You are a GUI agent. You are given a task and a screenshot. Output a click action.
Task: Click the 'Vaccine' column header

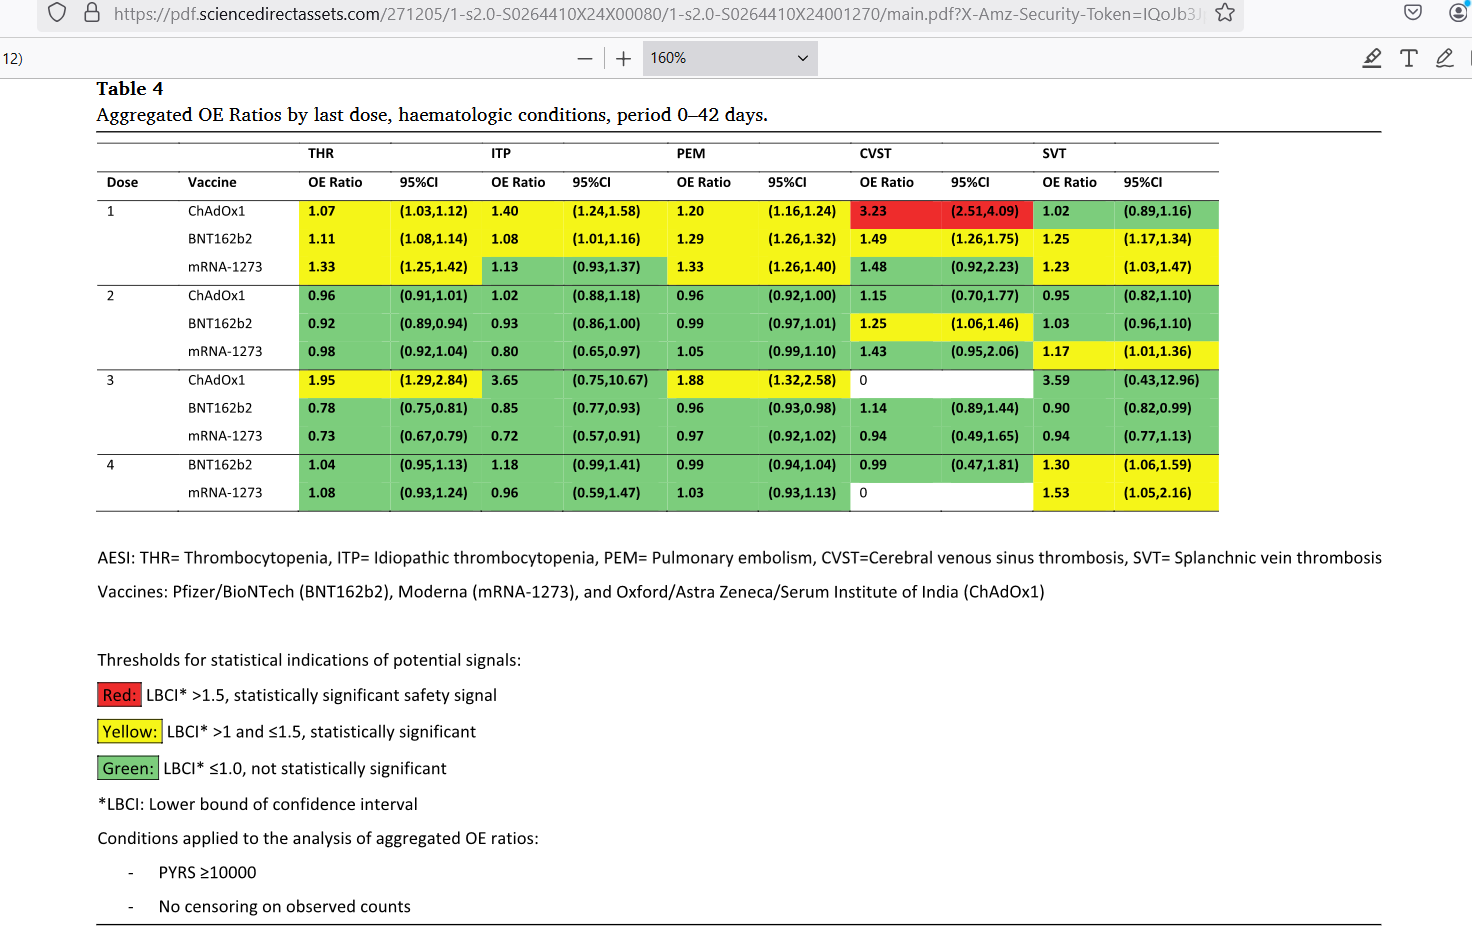[x=212, y=182]
